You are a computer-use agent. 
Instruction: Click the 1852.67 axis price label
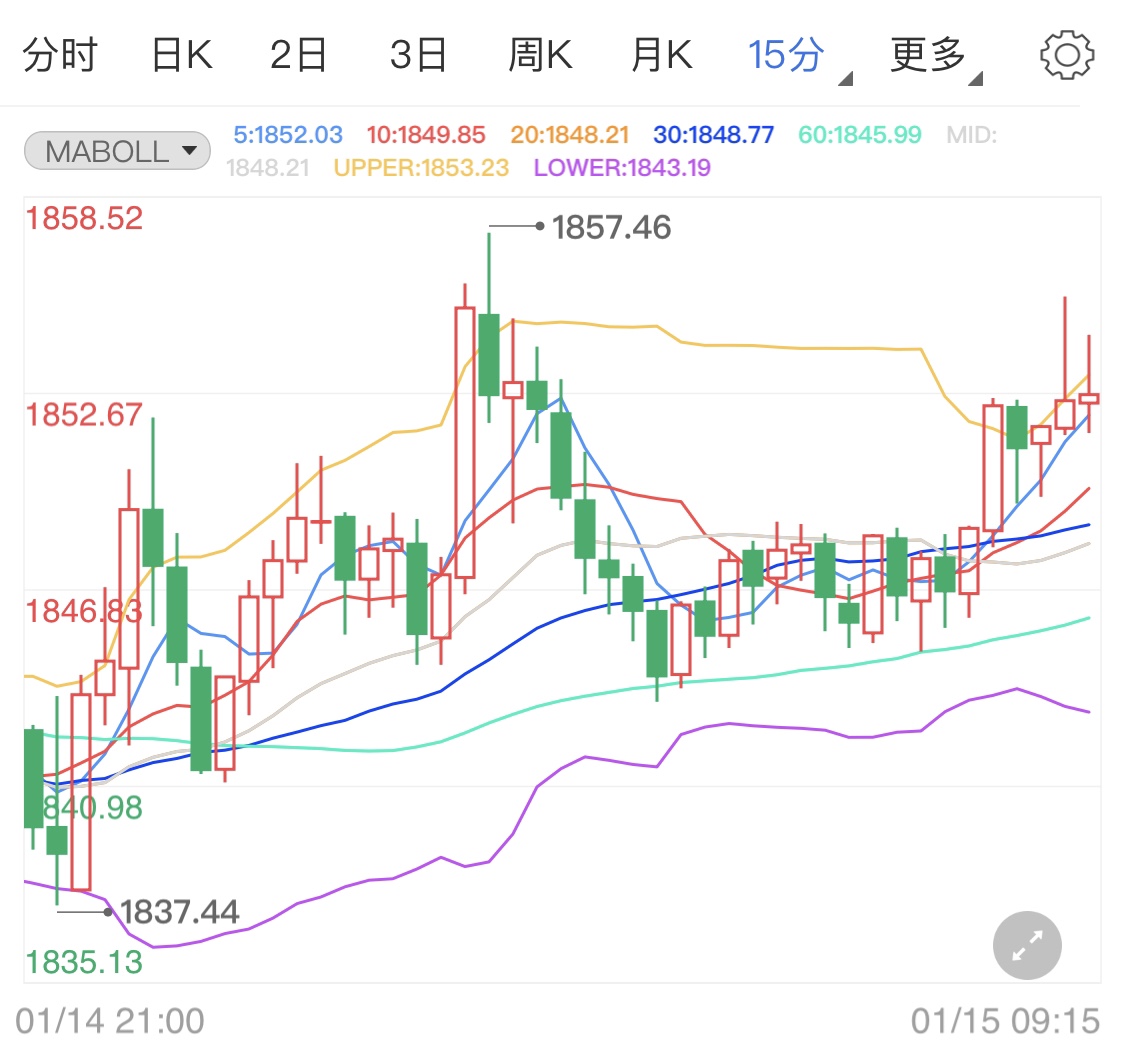click(x=84, y=415)
